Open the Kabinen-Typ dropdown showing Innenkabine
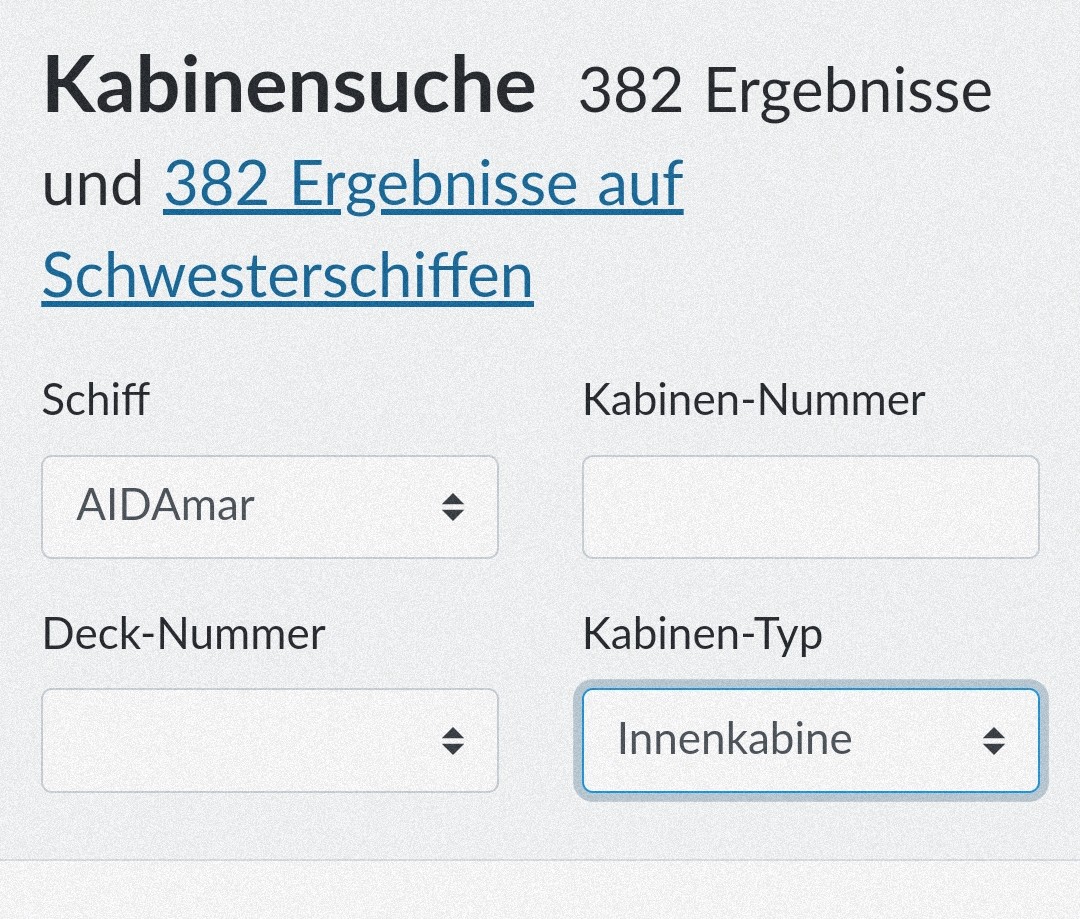This screenshot has width=1080, height=919. pos(810,740)
